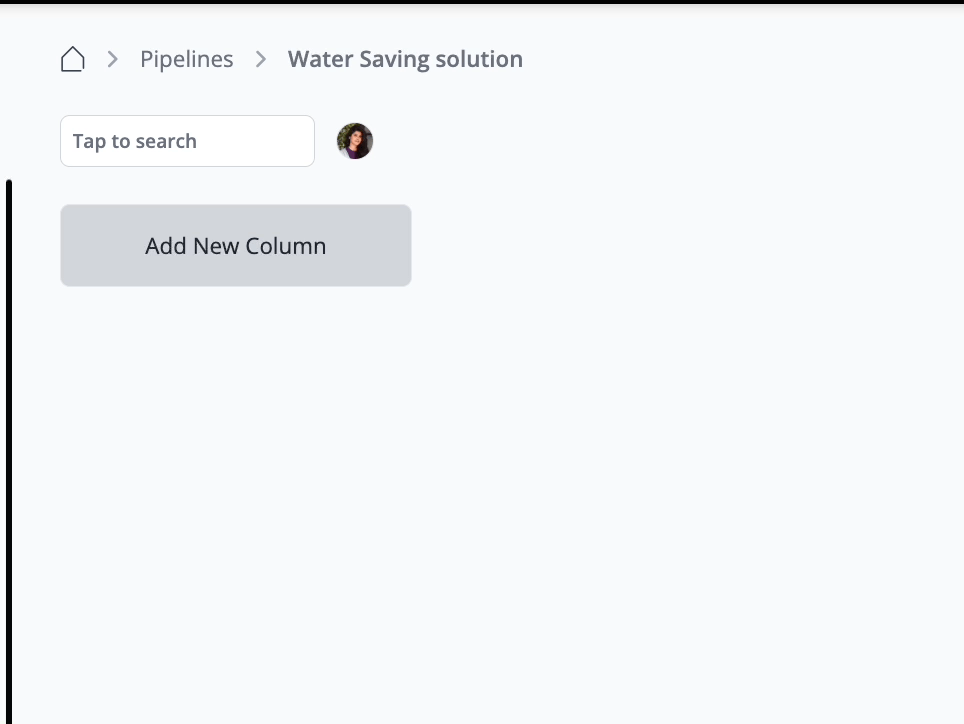Image resolution: width=964 pixels, height=724 pixels.
Task: Go to the home page via house icon
Action: [x=72, y=60]
